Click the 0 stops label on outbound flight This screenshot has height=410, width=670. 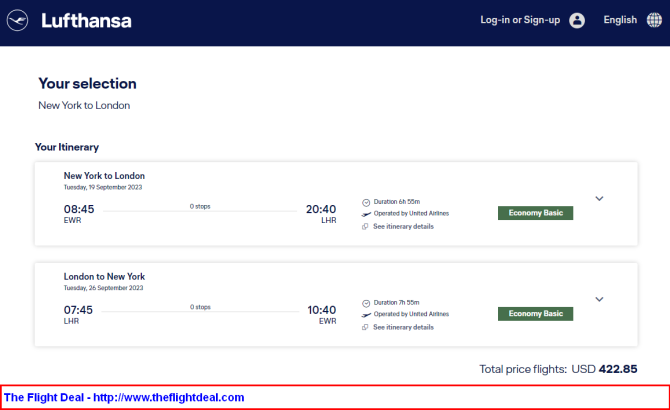pyautogui.click(x=200, y=206)
